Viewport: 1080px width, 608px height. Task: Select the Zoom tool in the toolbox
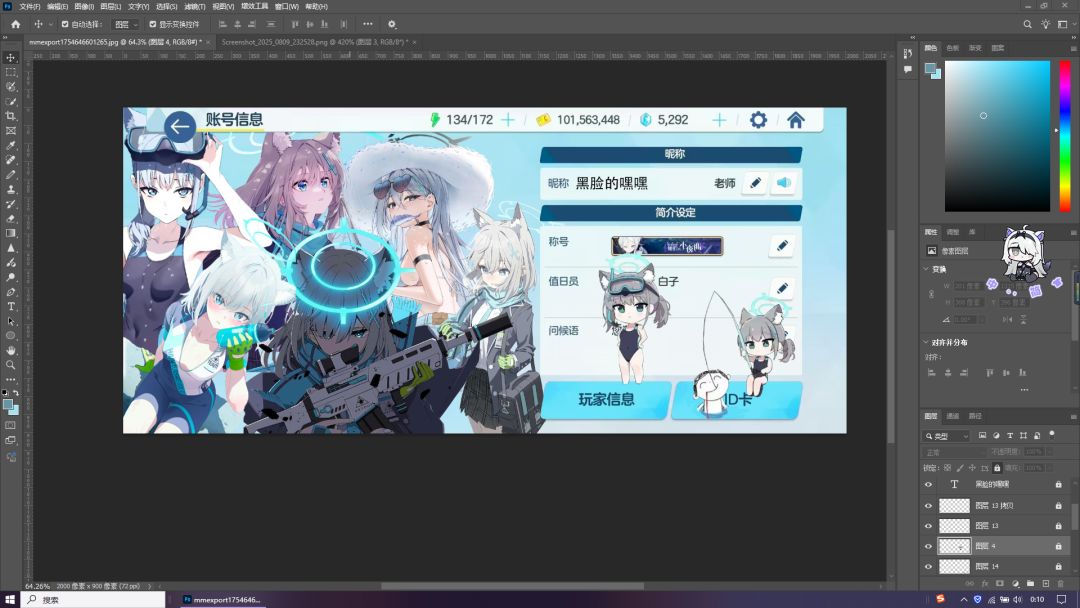tap(10, 365)
